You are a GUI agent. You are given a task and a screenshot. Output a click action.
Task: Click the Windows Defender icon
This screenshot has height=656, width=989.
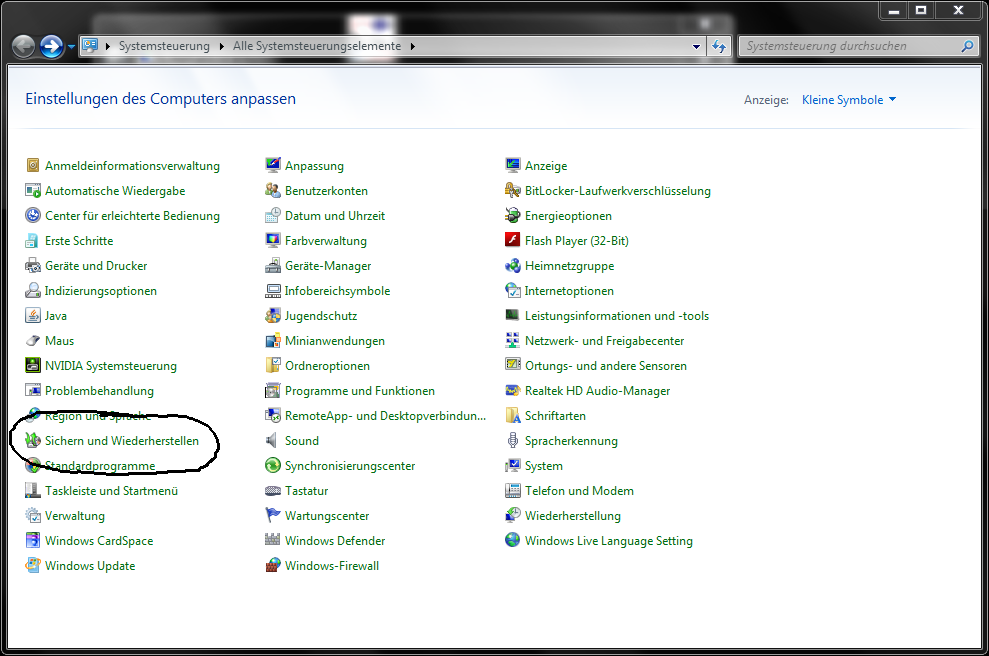click(273, 541)
